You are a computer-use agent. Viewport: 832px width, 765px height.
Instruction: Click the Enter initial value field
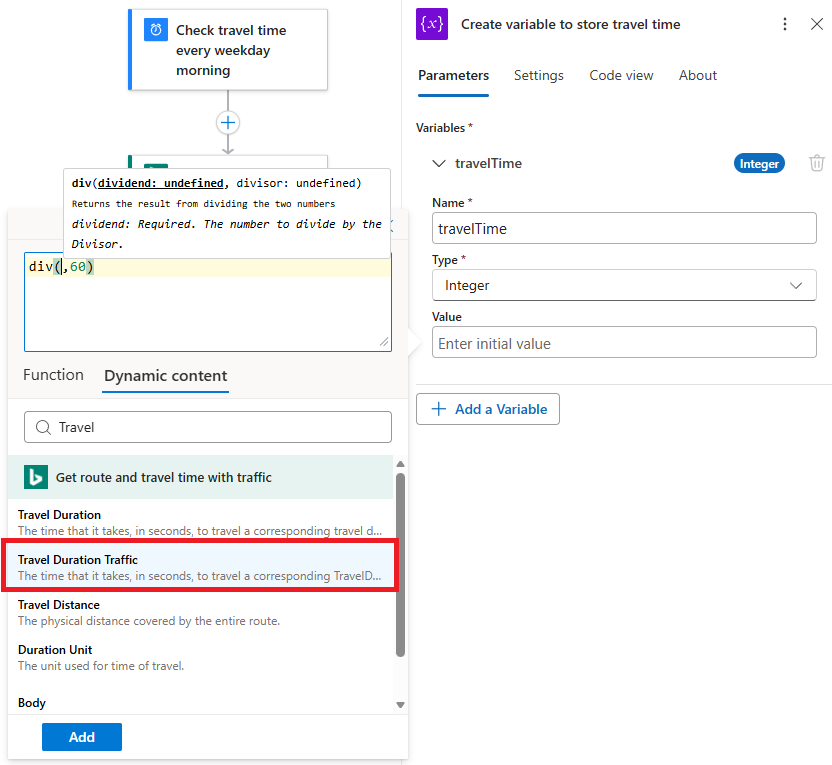tap(624, 342)
